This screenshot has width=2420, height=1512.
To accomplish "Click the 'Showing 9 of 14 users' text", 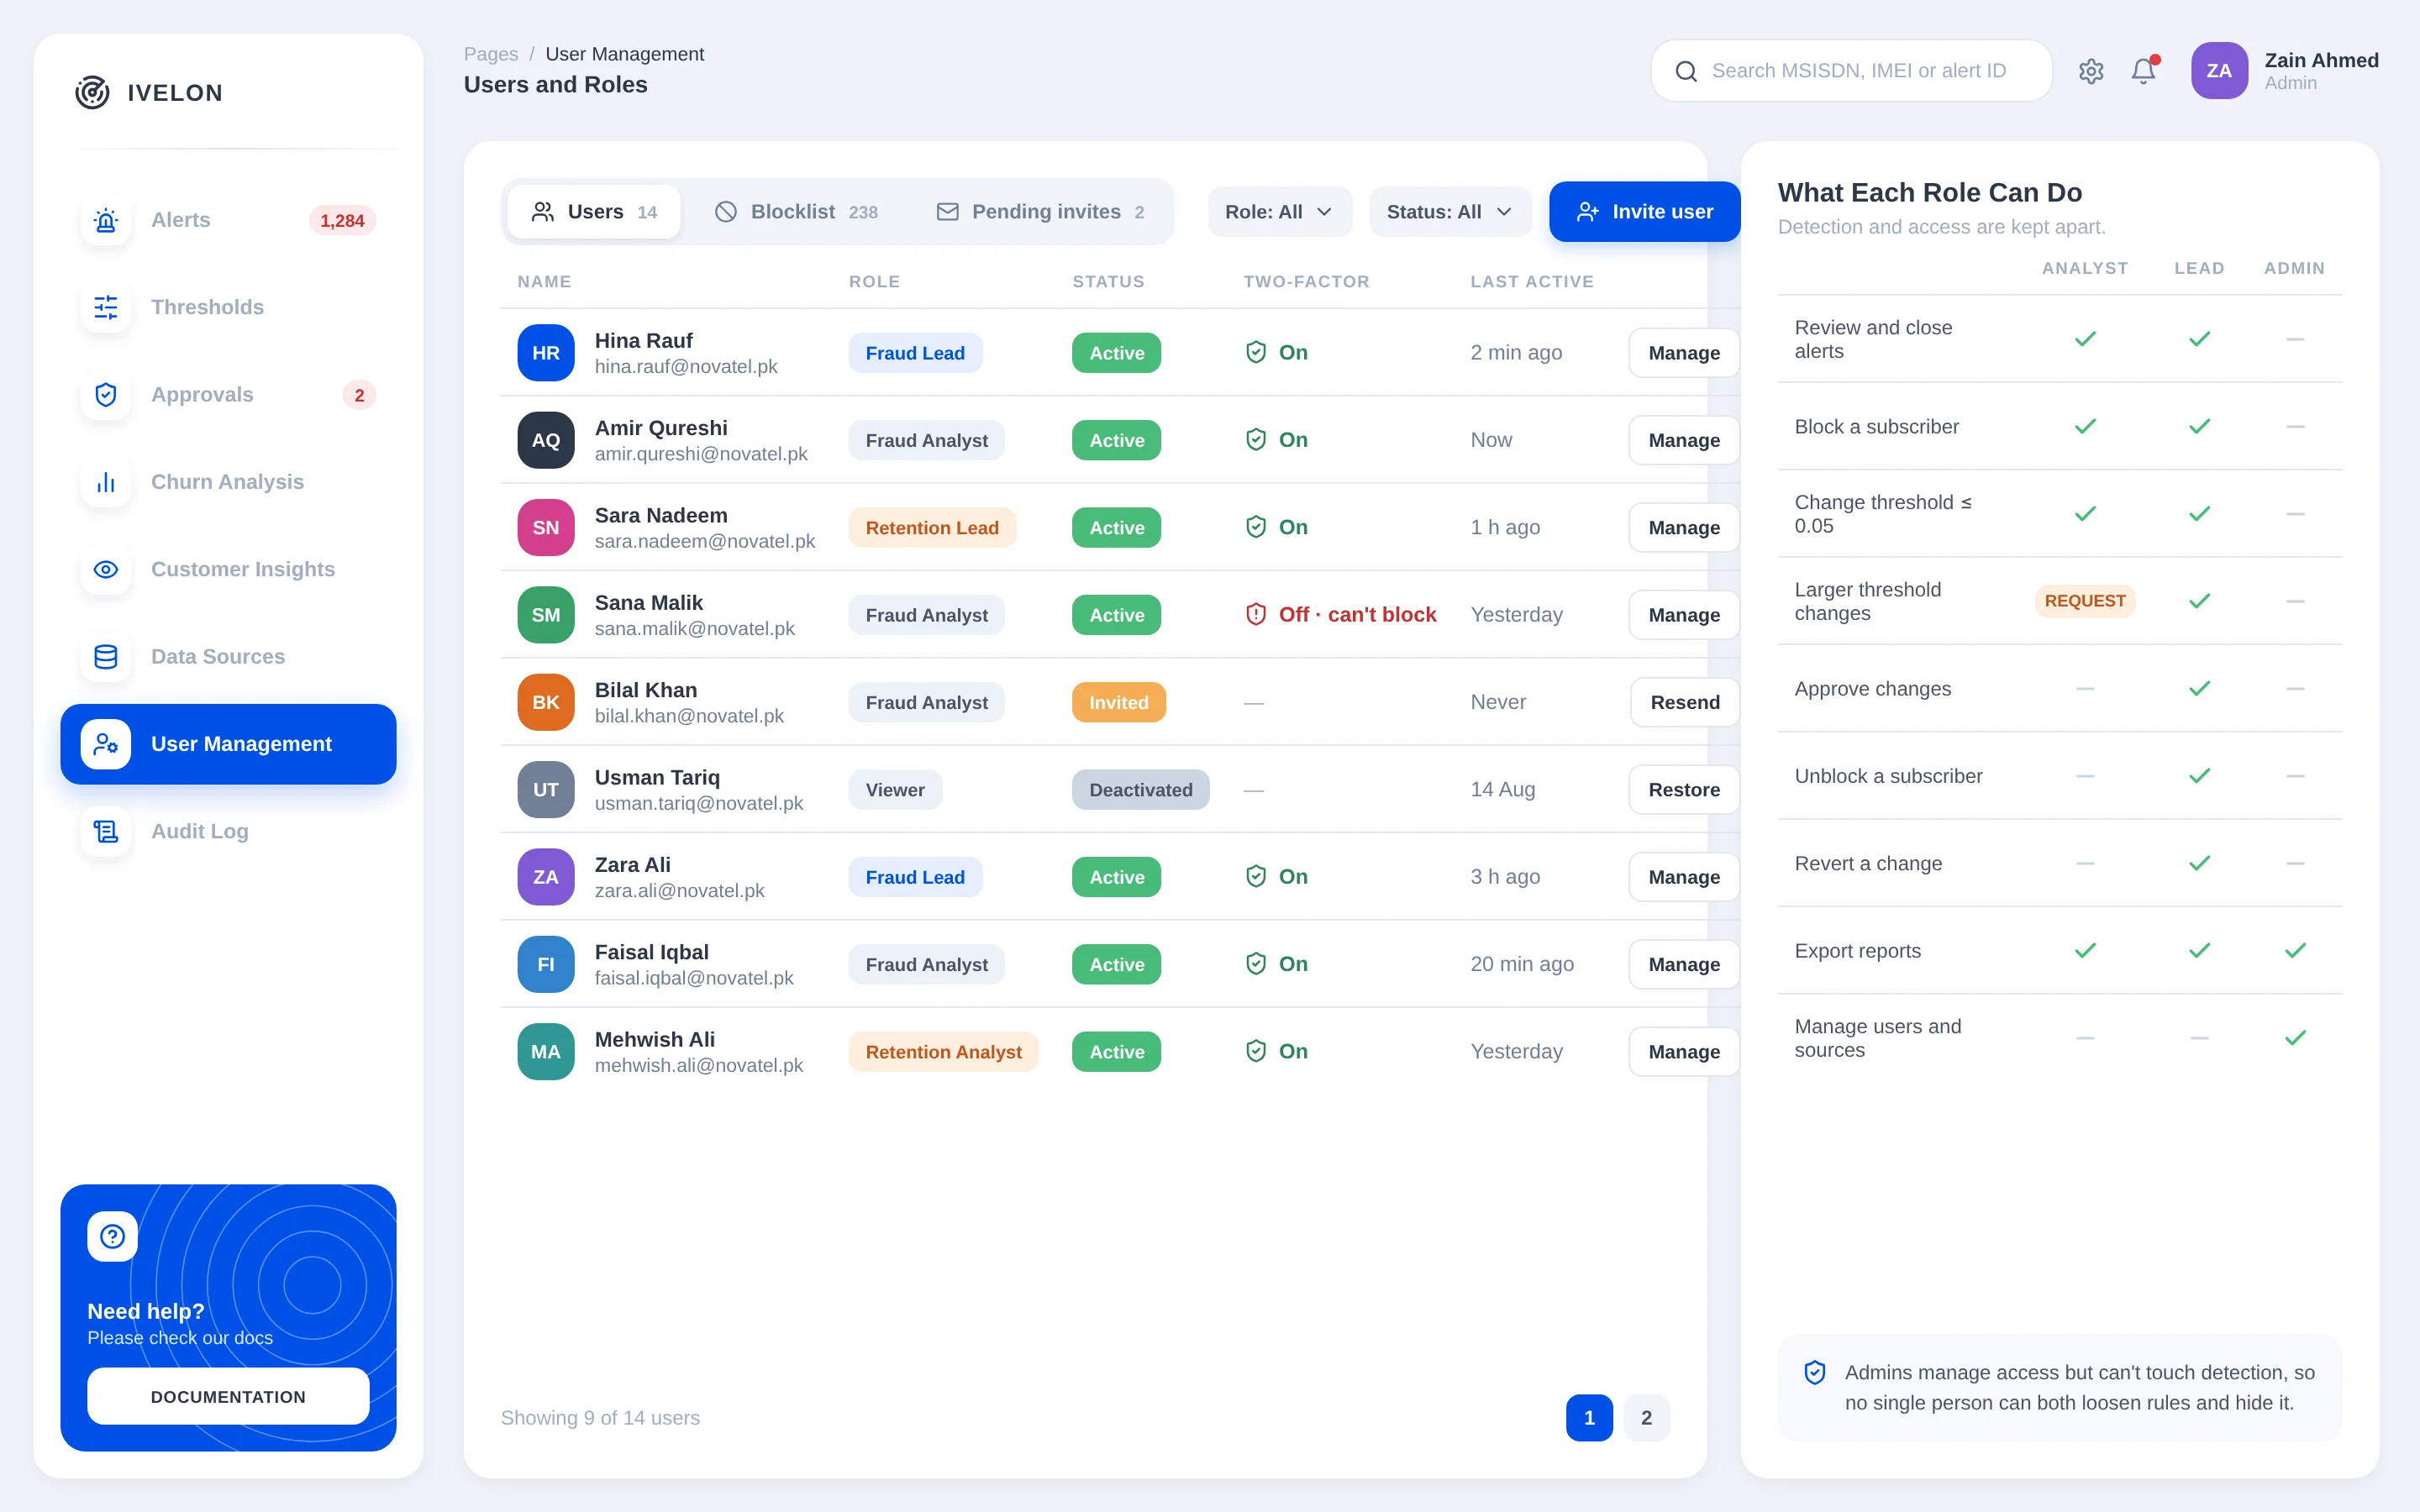I will point(600,1417).
